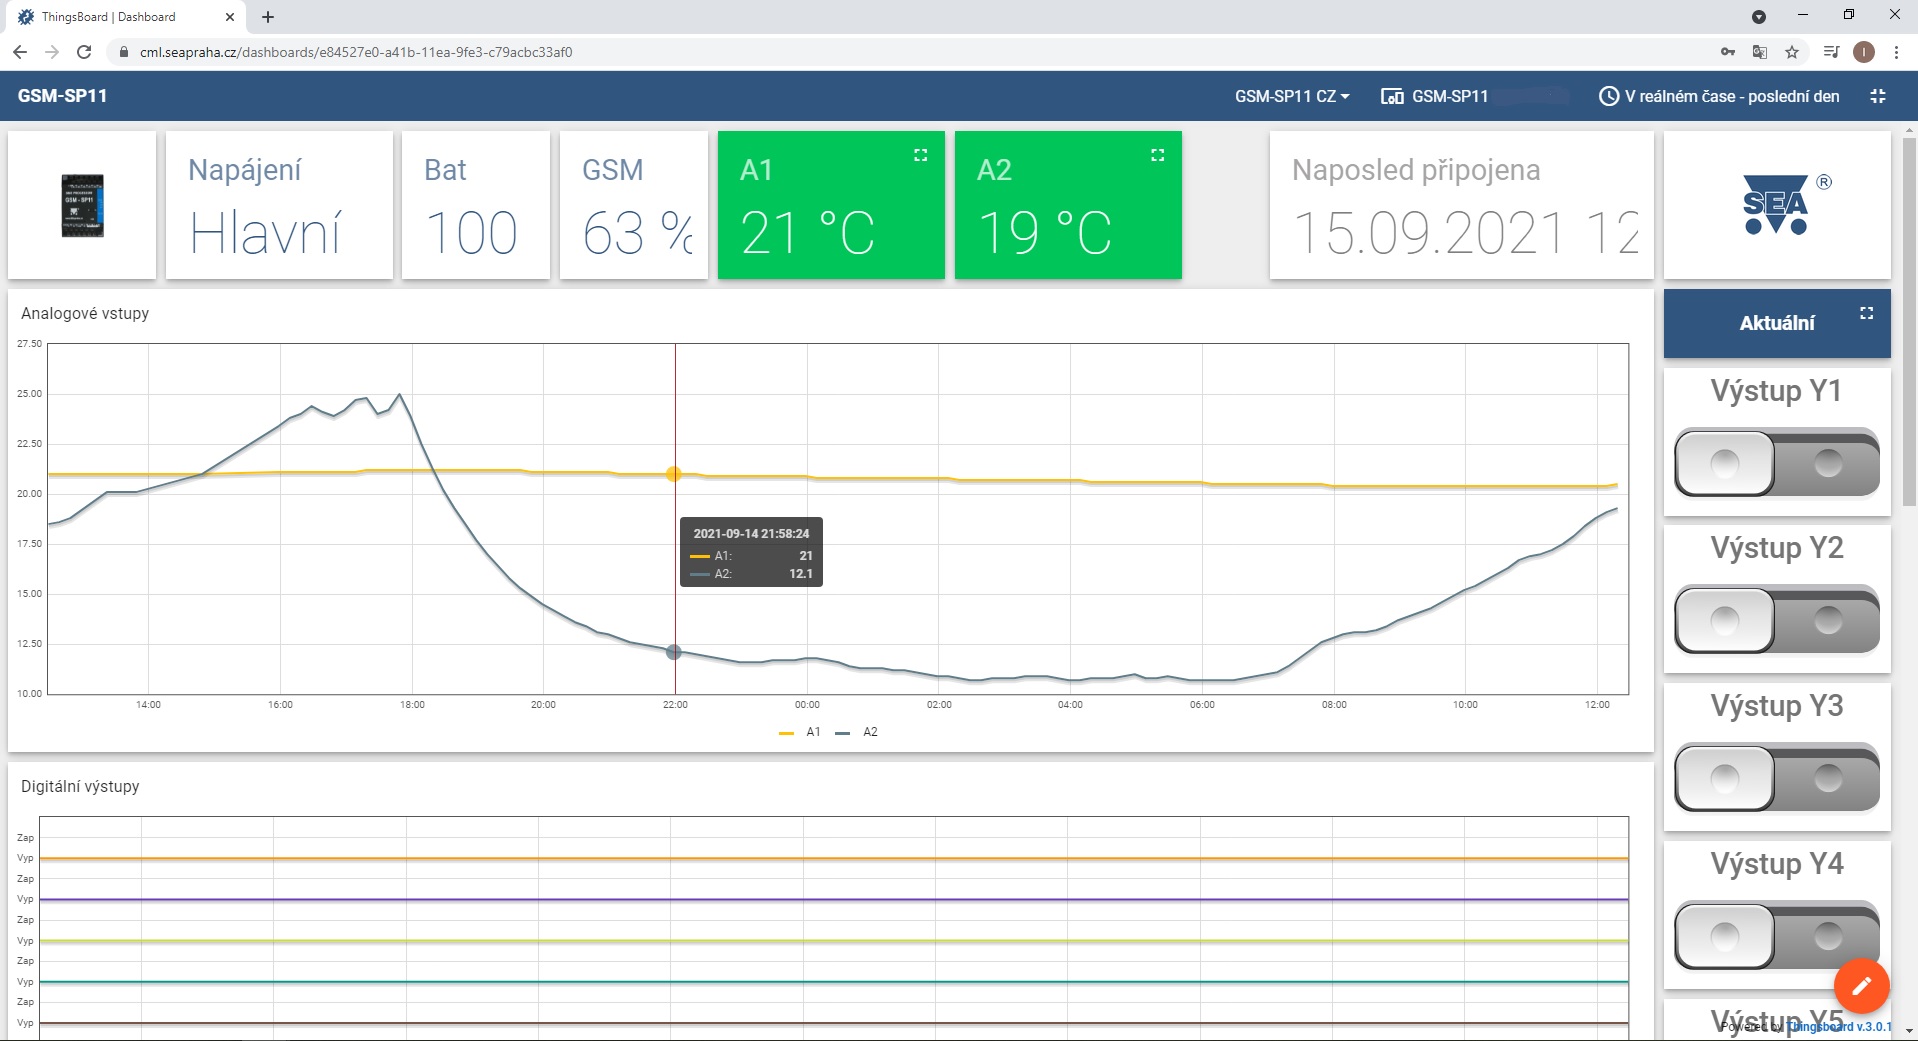This screenshot has width=1918, height=1041.
Task: Open the time window 'V reálném čase - poslední den'
Action: 1720,96
